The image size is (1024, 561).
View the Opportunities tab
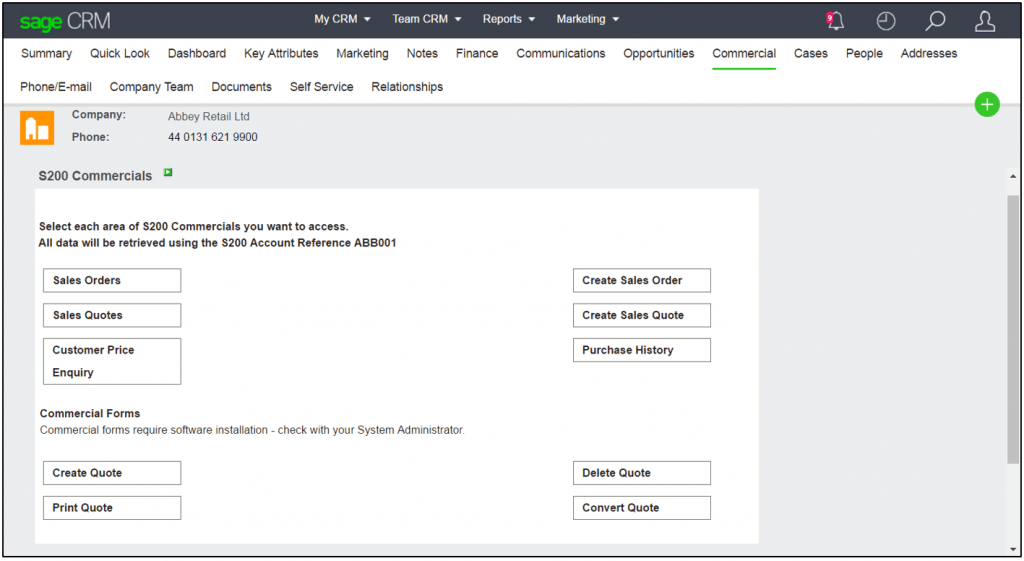pos(658,54)
